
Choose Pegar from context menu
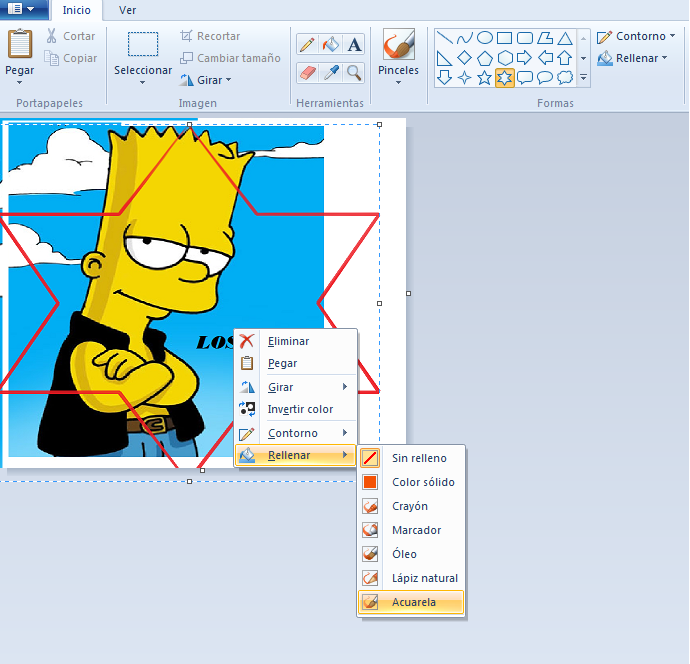click(295, 363)
